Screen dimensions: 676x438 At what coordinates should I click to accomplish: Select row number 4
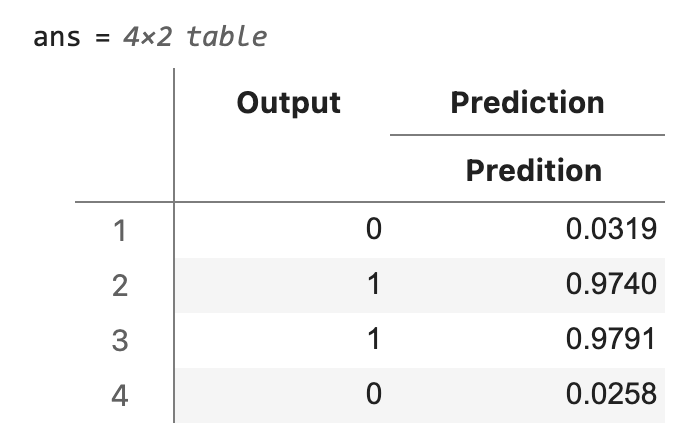(x=120, y=396)
